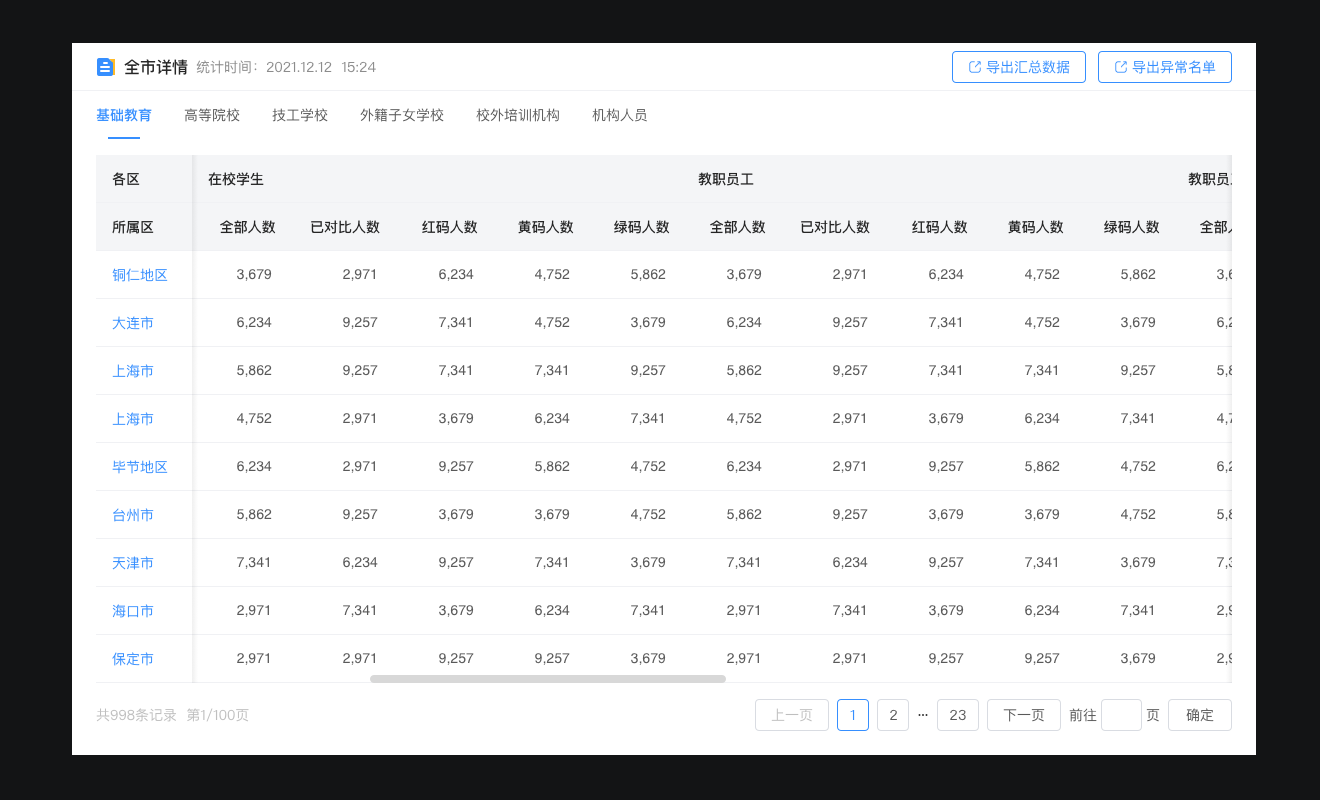
Task: Click the horizontal table scrollbar
Action: pos(548,679)
